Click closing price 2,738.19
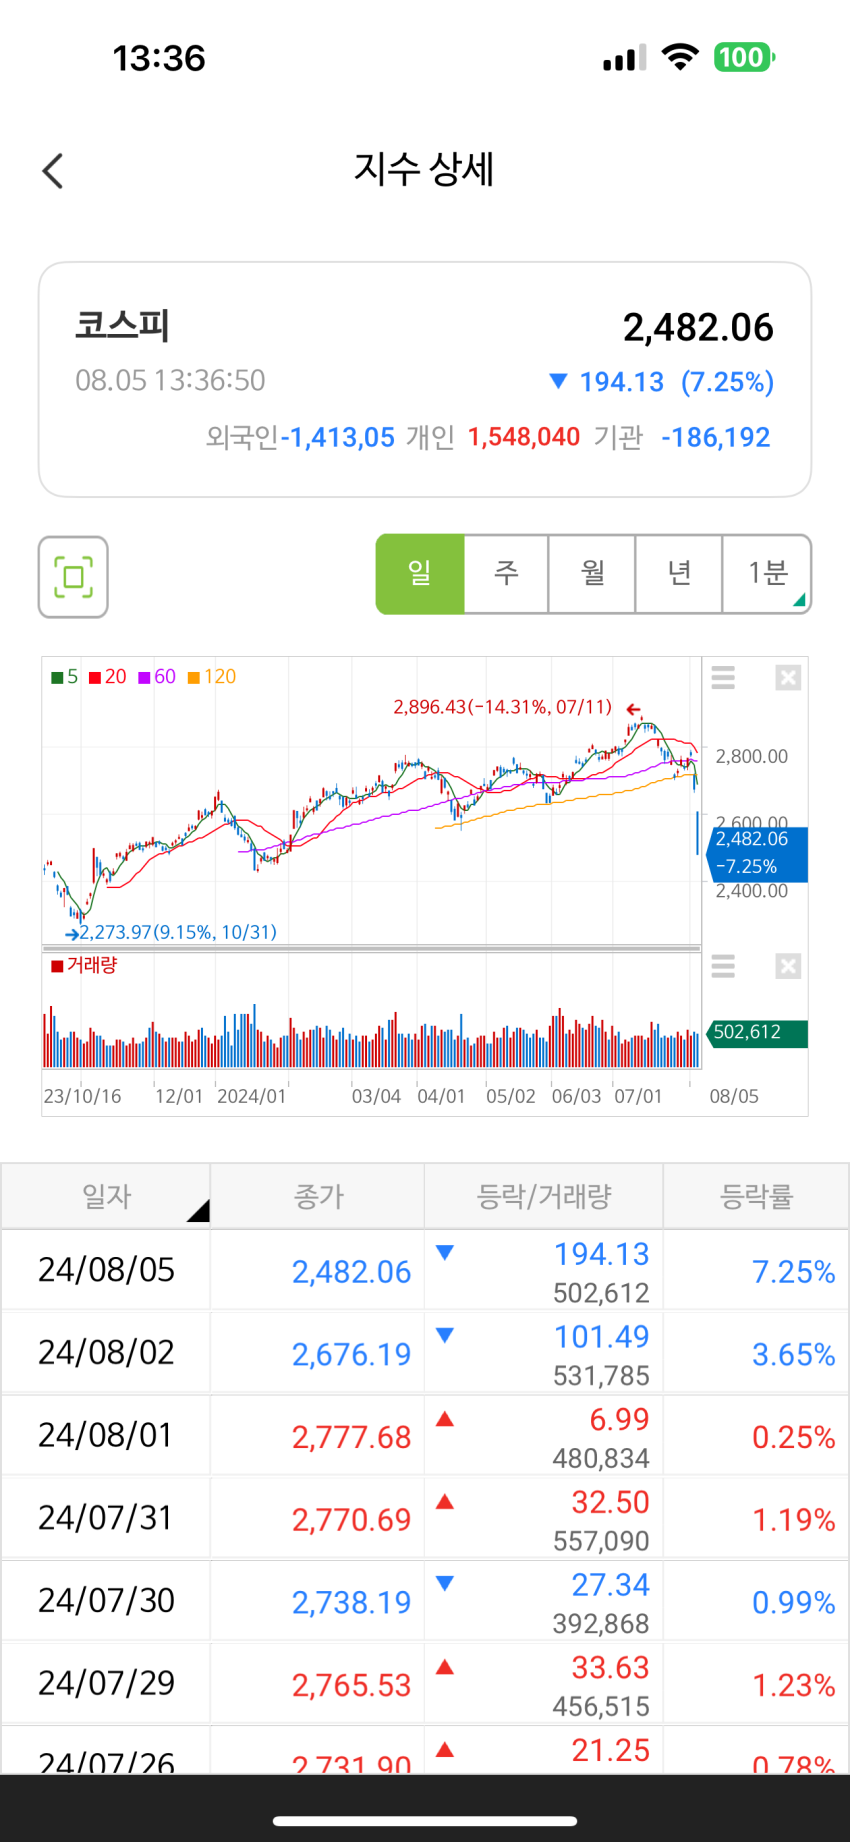 (351, 1603)
